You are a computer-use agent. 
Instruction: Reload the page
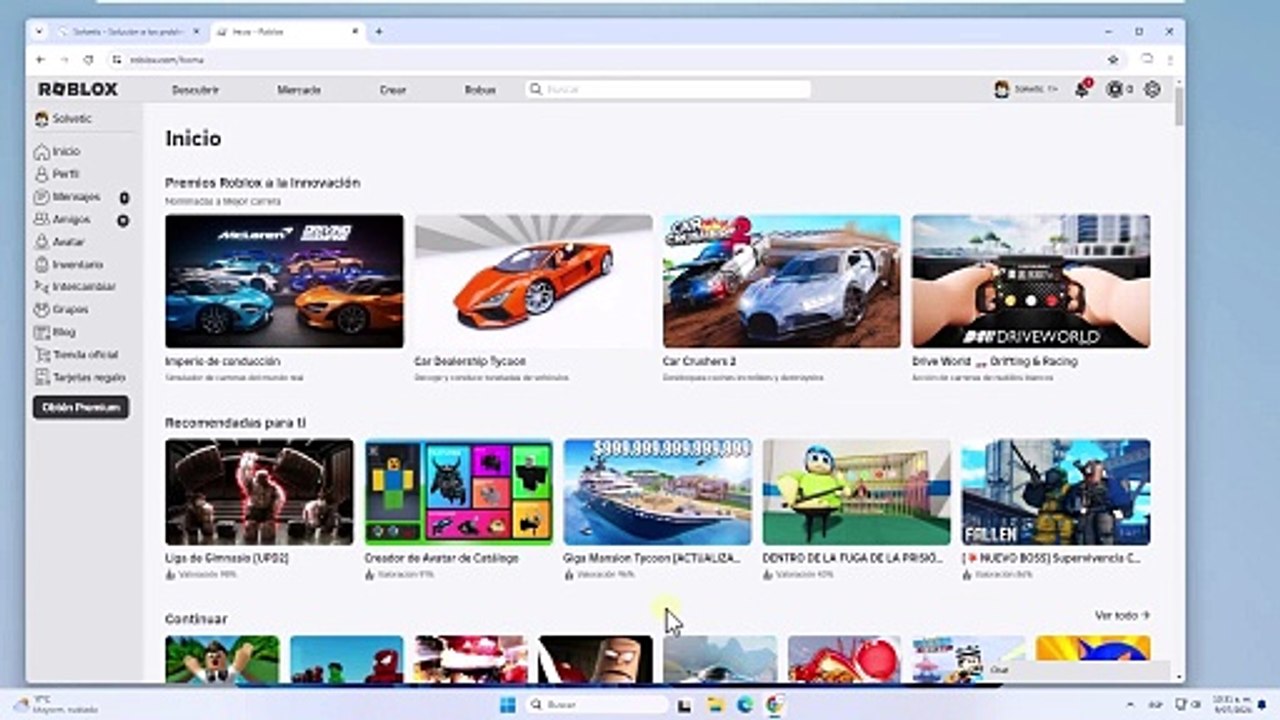click(x=88, y=60)
